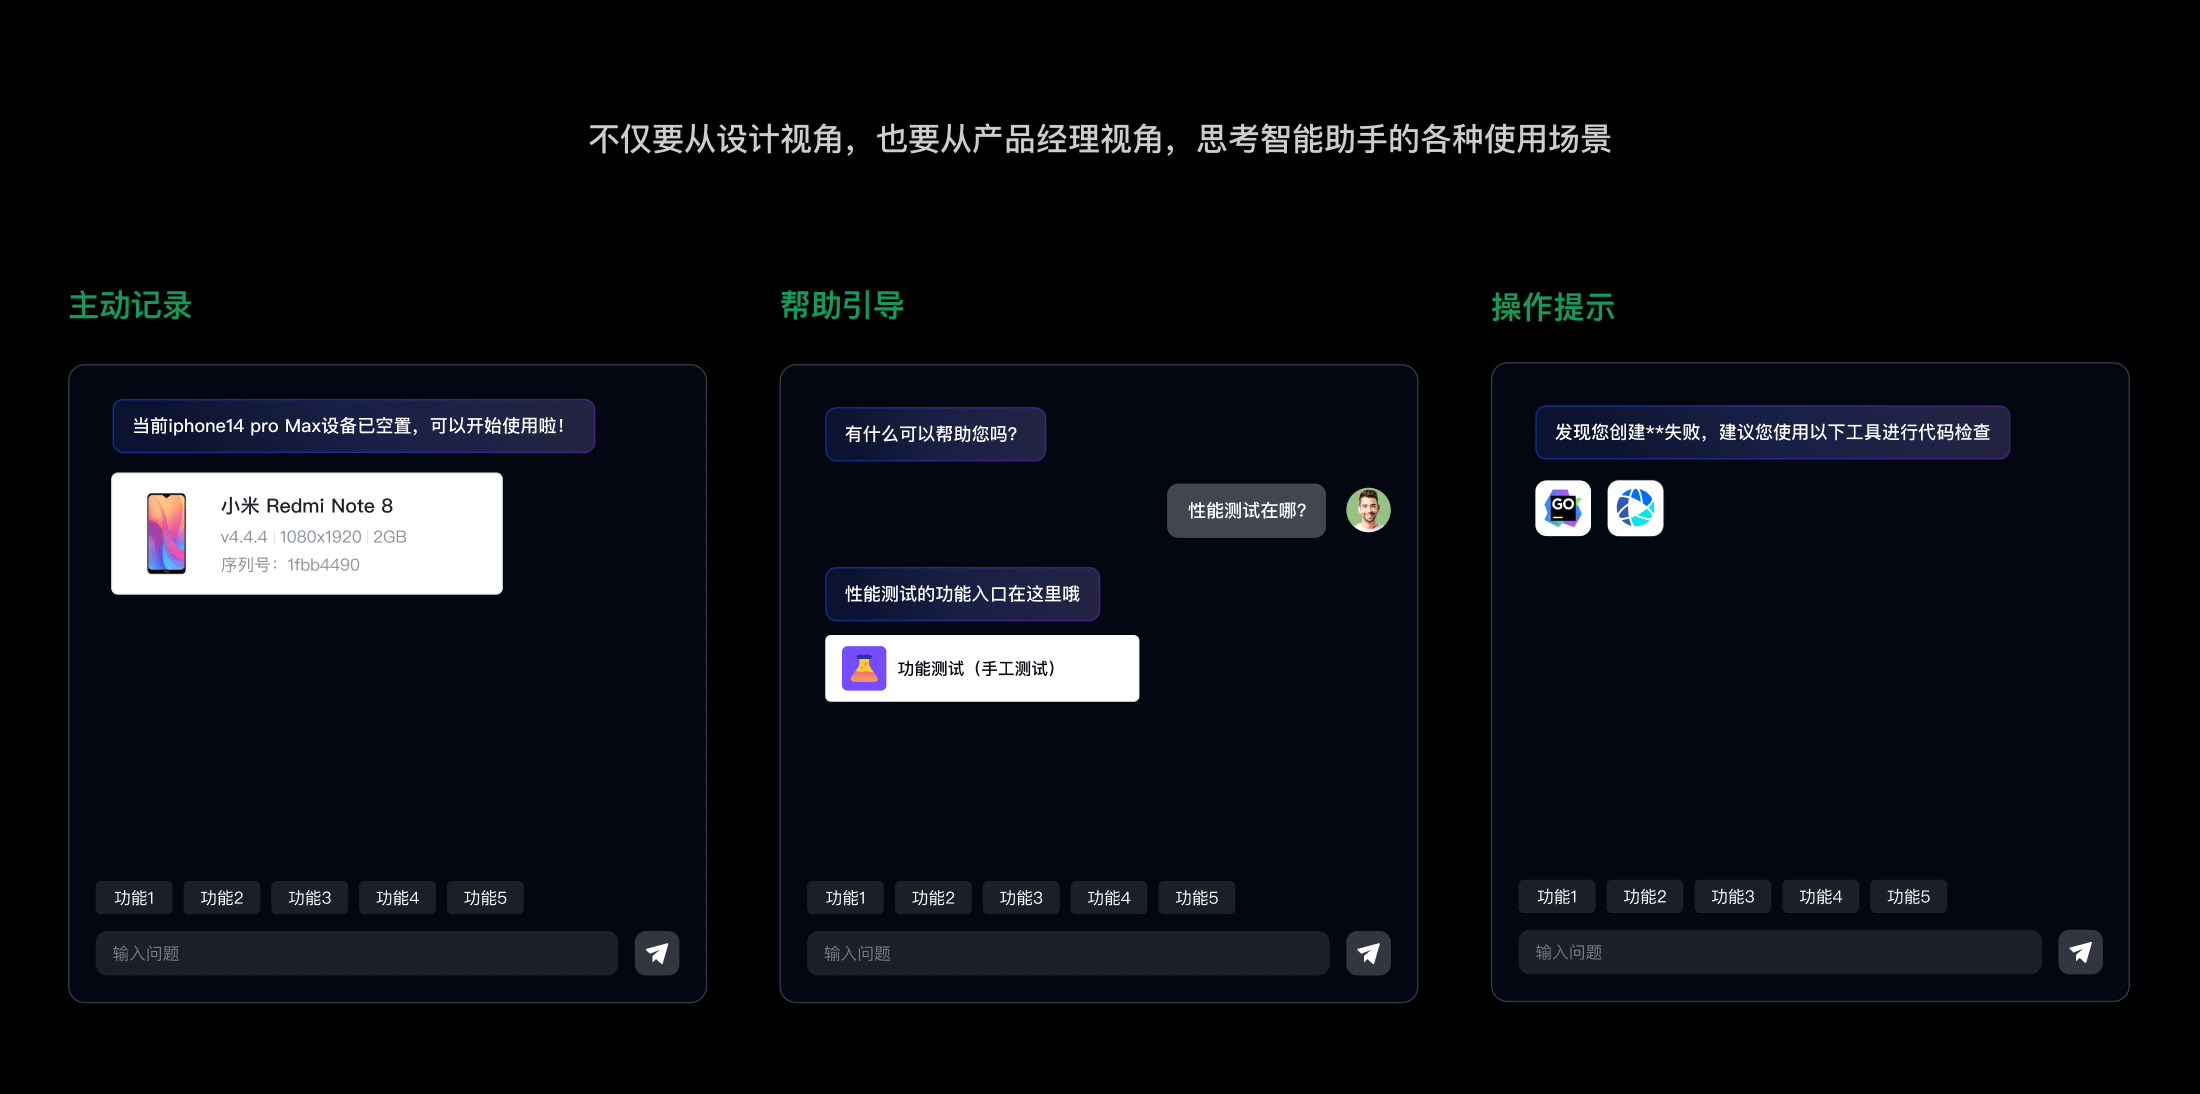This screenshot has height=1094, width=2200.
Task: Choose 功能1 chip in 帮助引导 panel
Action: [845, 898]
